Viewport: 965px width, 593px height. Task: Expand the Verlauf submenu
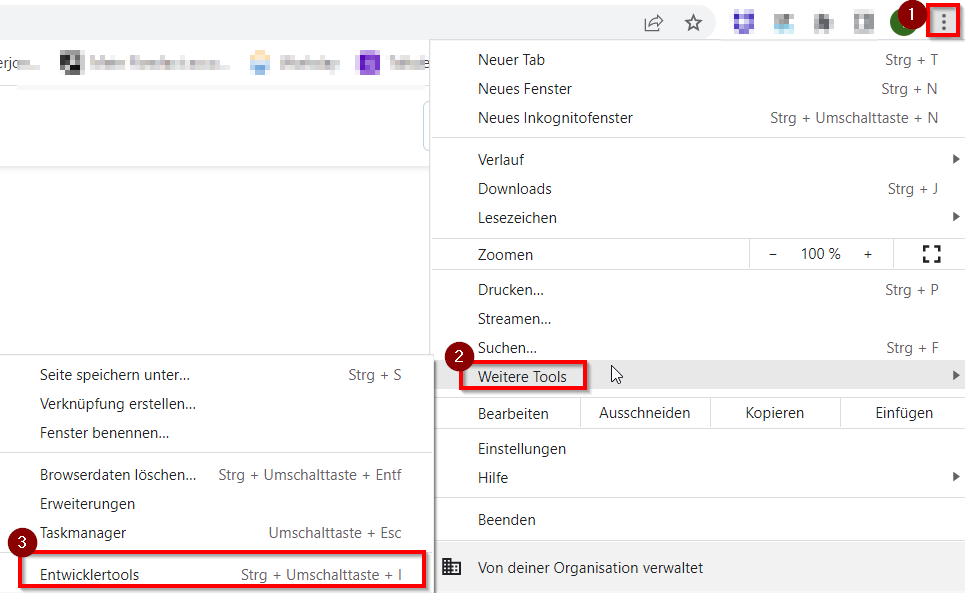point(698,160)
